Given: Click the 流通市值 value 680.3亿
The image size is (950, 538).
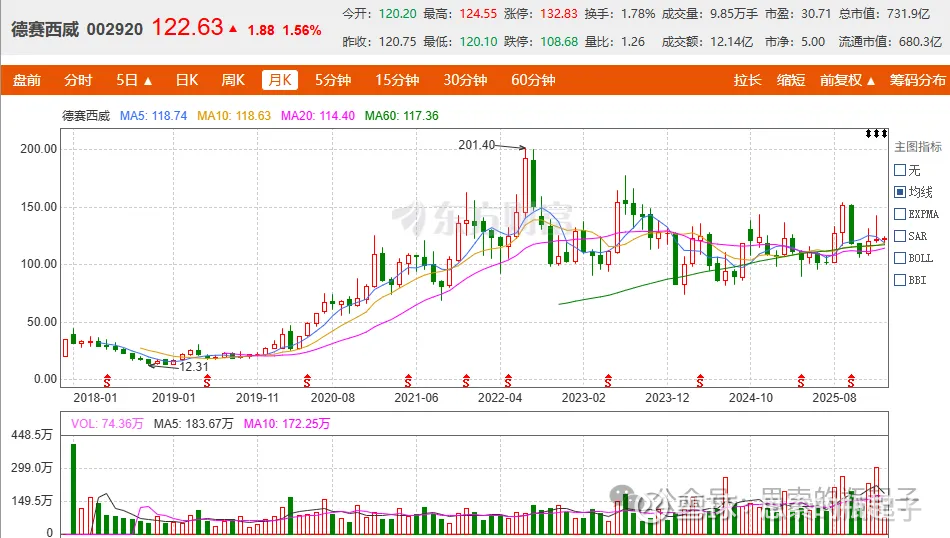Looking at the screenshot, I should point(920,42).
